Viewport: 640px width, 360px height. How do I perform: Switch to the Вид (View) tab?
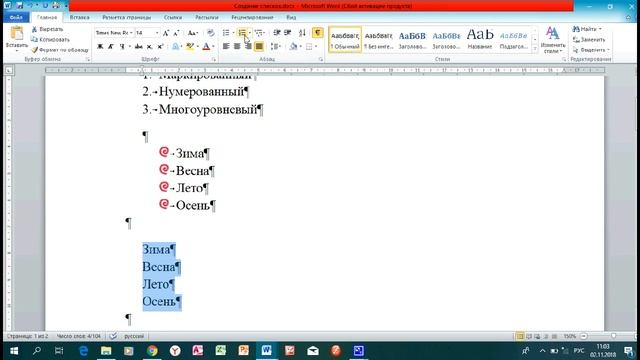click(291, 18)
